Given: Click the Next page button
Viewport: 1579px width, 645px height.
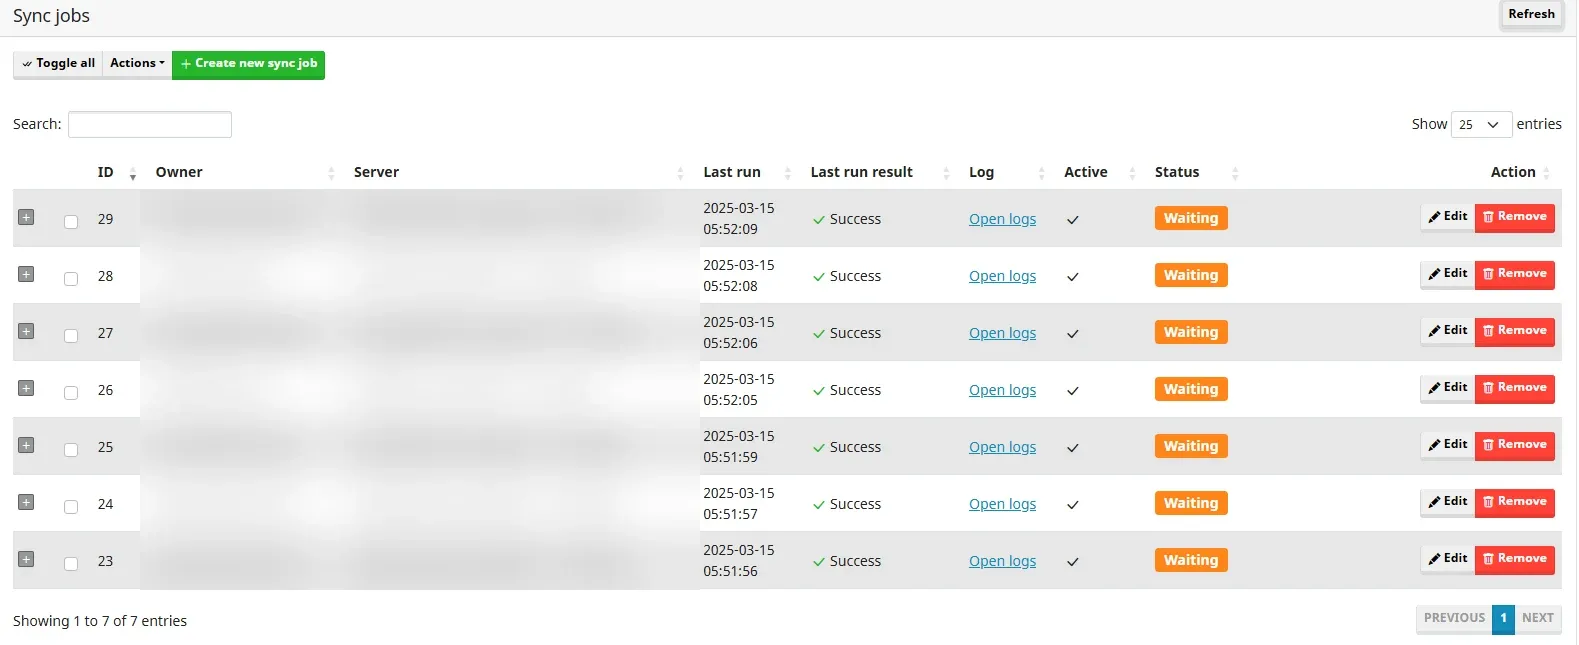Looking at the screenshot, I should point(1537,618).
